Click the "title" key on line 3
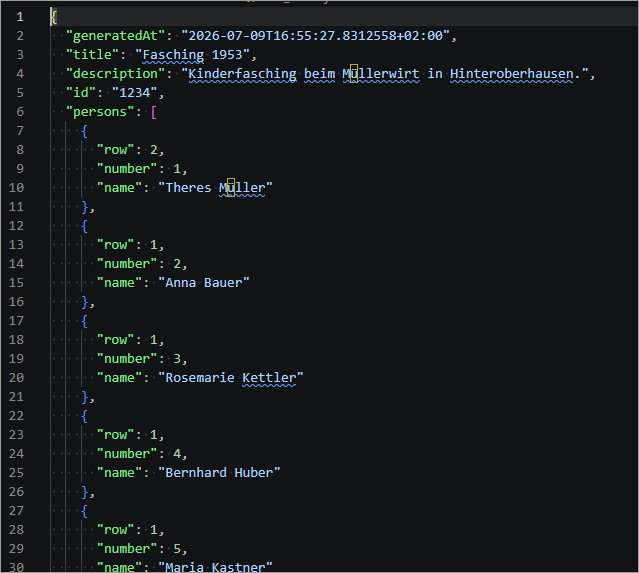The height and width of the screenshot is (573, 639). (x=93, y=55)
